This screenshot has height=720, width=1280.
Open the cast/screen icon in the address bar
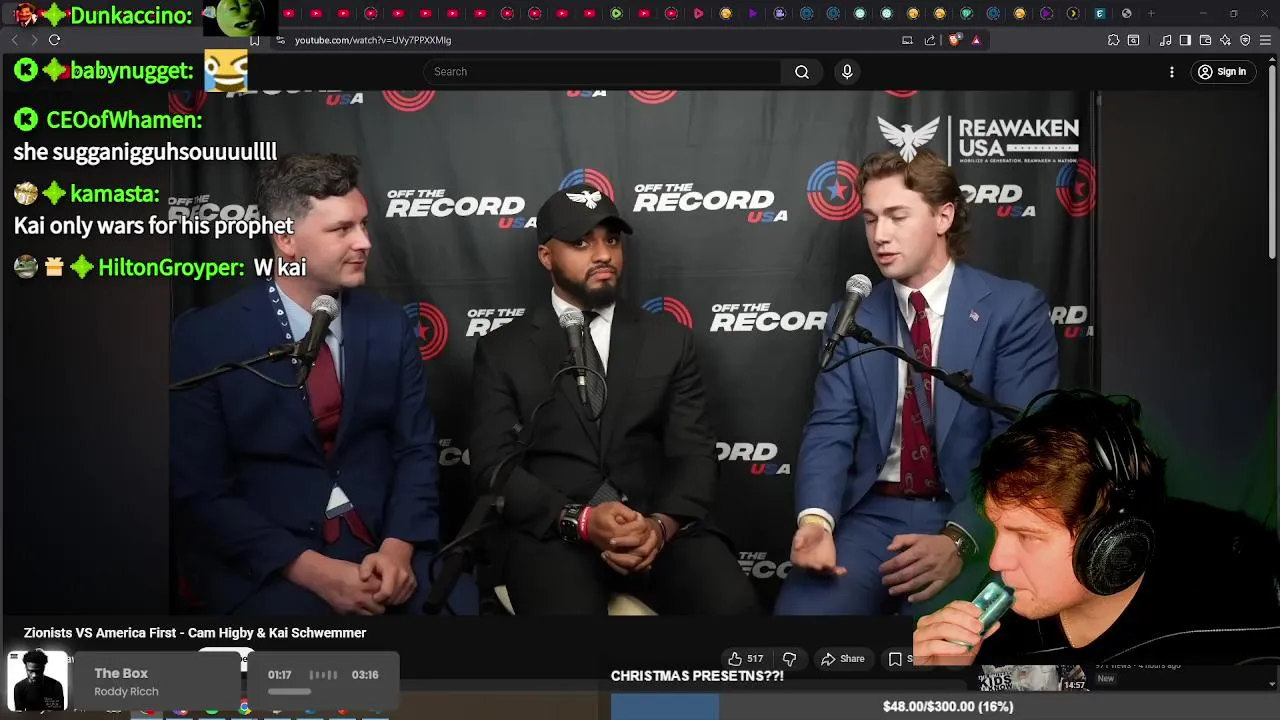907,40
